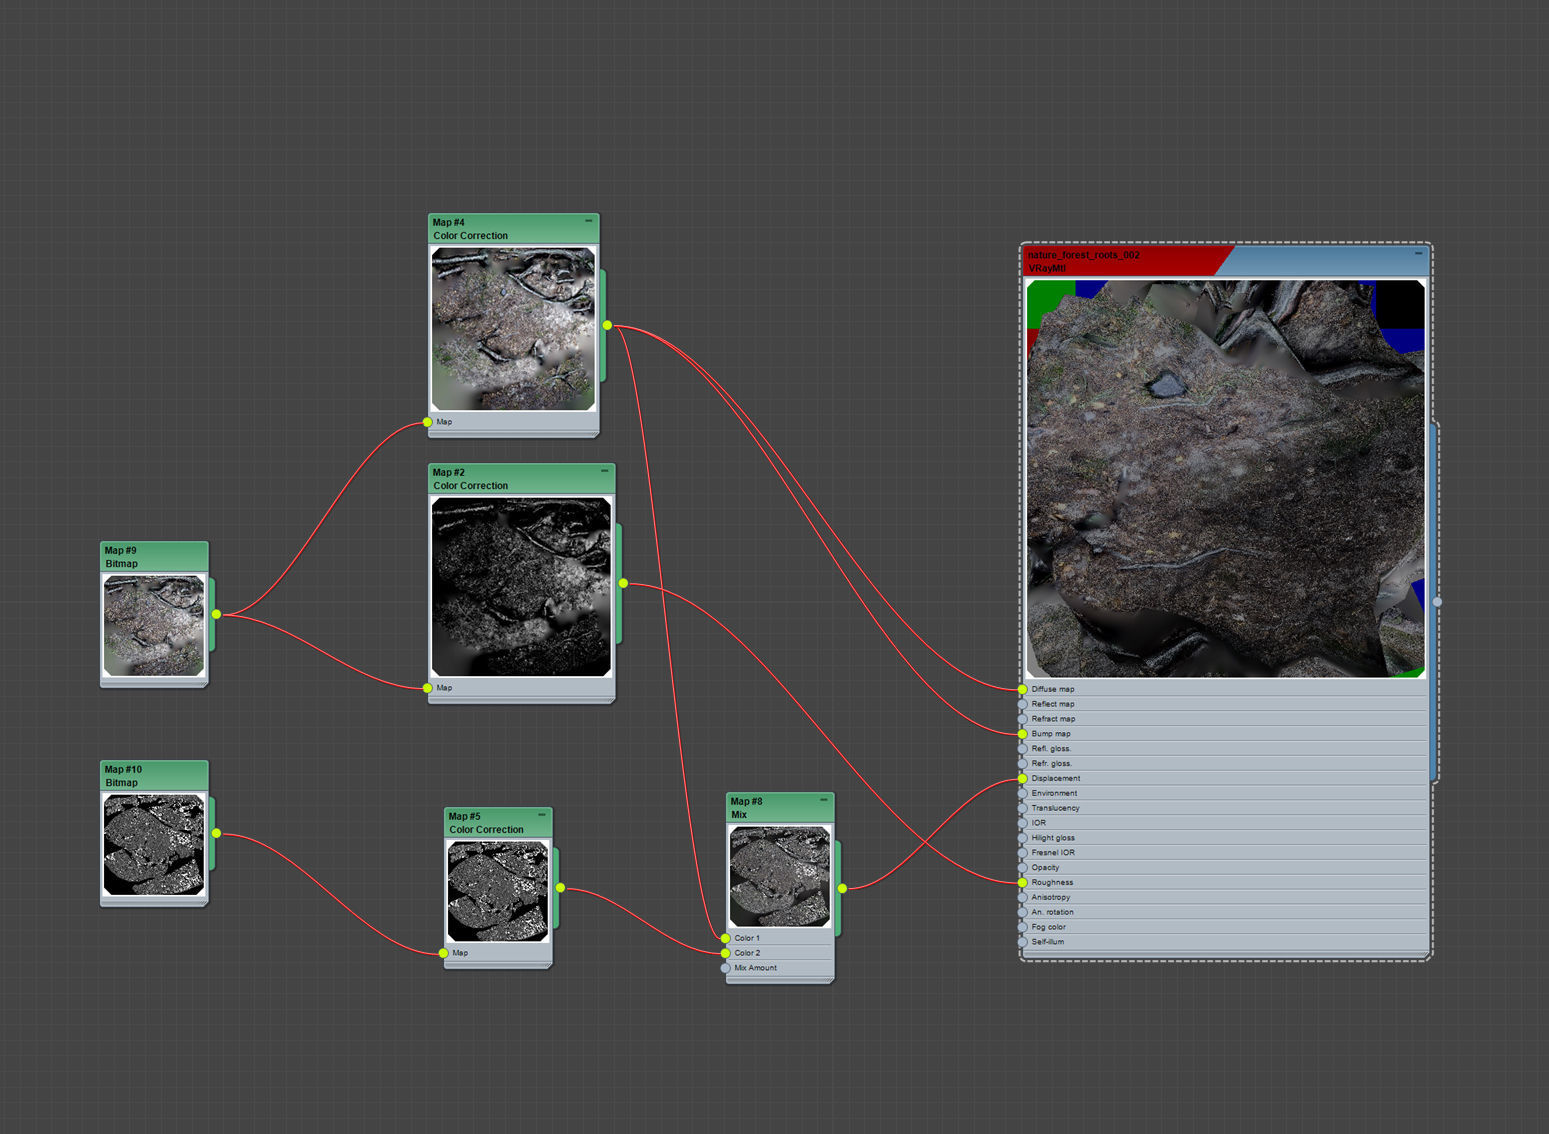
Task: Select the Map #4 Color Correction preview
Action: (x=513, y=329)
